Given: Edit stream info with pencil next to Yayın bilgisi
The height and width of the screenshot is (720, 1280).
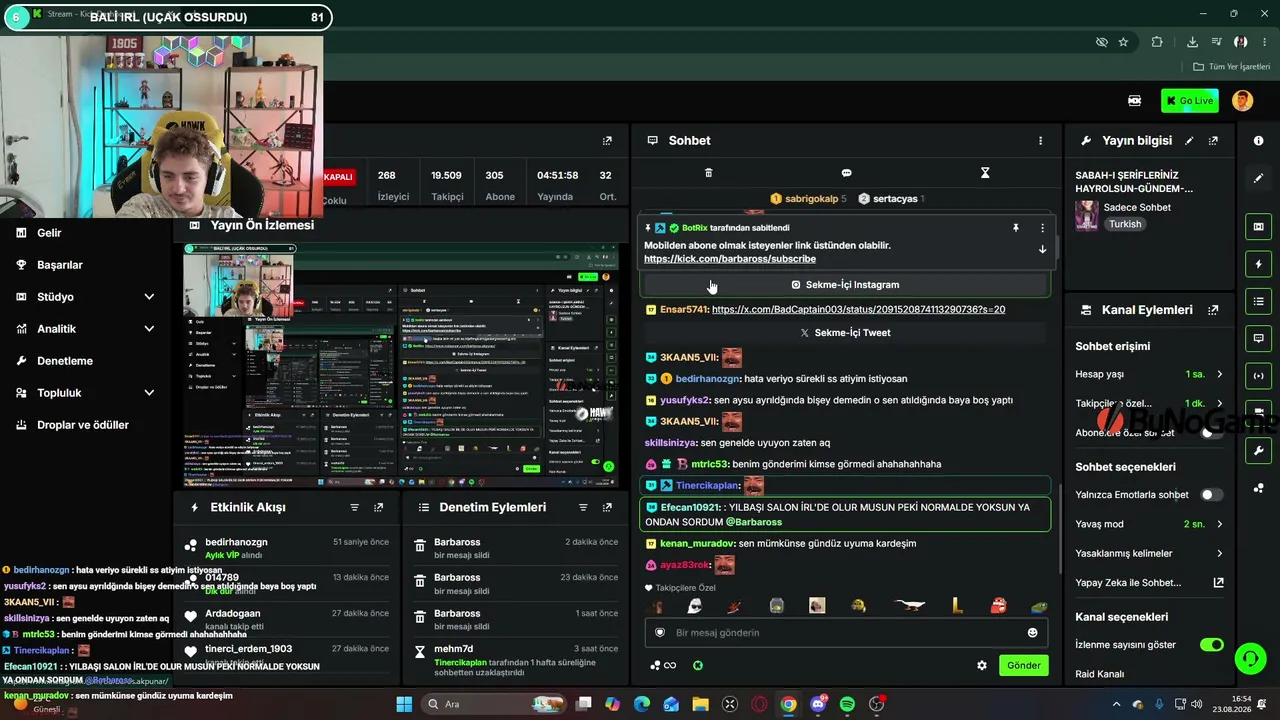Looking at the screenshot, I should (x=1189, y=141).
